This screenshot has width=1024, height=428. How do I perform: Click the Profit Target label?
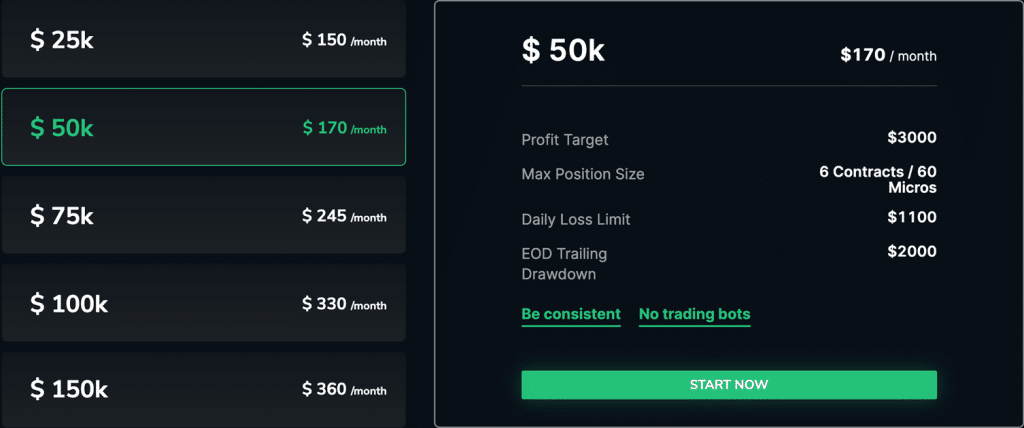click(x=565, y=140)
